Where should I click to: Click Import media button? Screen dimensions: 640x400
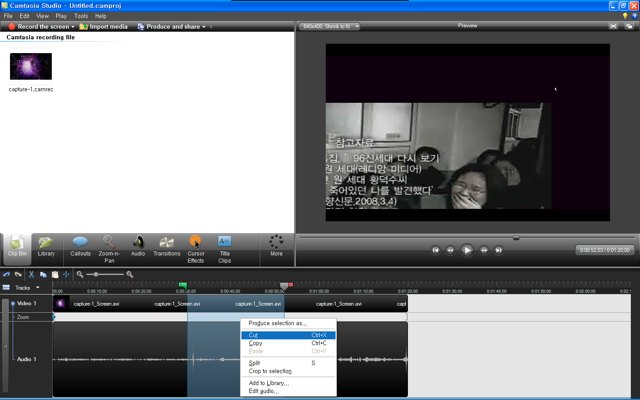pos(103,27)
